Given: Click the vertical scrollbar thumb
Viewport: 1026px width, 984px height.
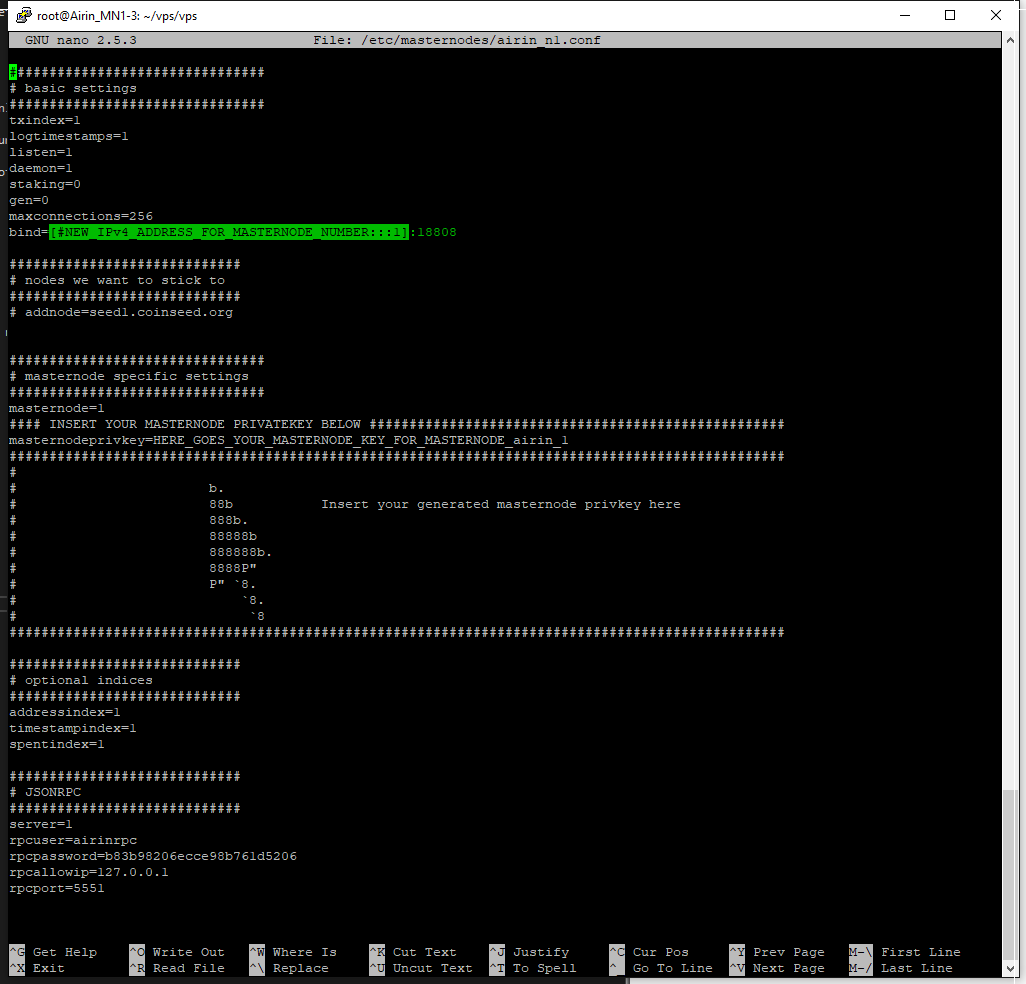Looking at the screenshot, I should click(1010, 874).
